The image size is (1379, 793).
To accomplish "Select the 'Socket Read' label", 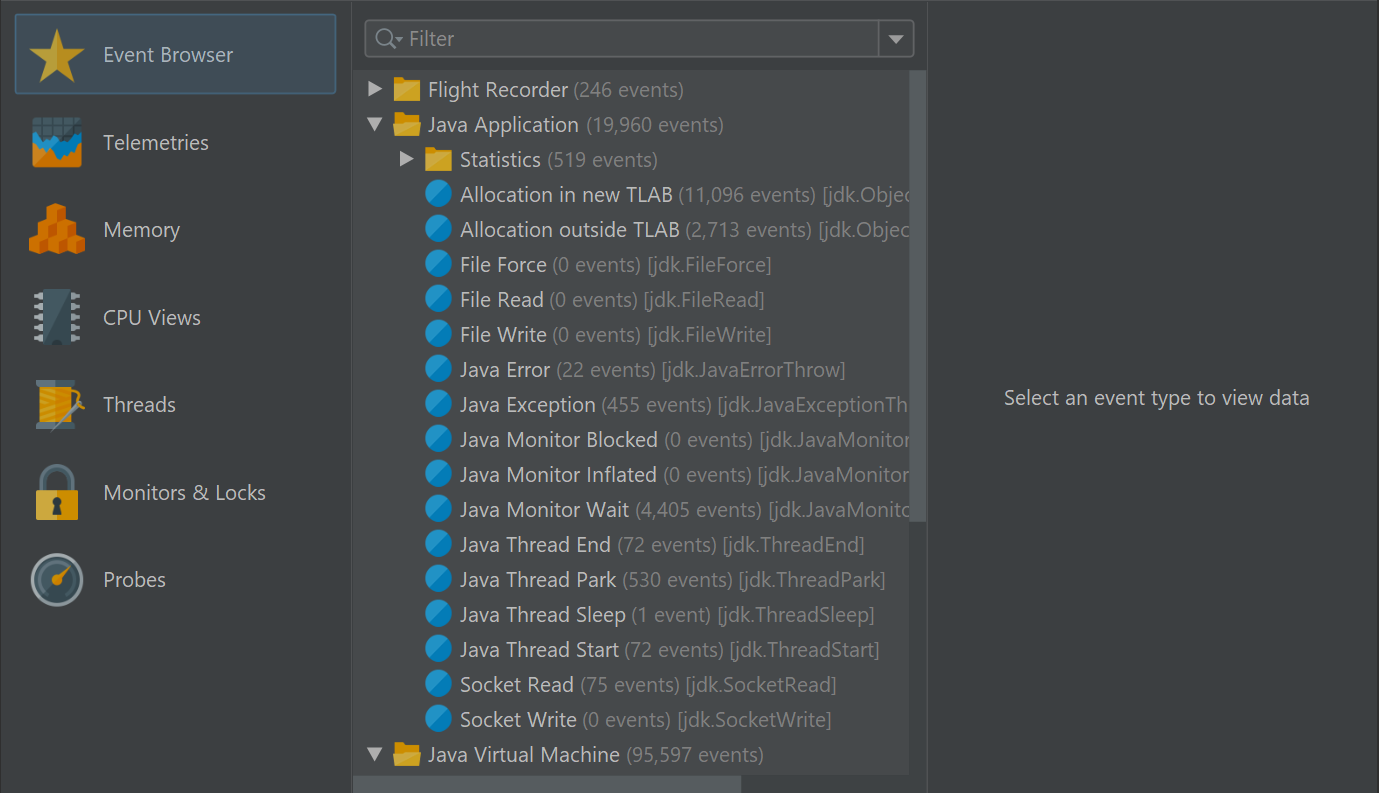I will [x=517, y=685].
